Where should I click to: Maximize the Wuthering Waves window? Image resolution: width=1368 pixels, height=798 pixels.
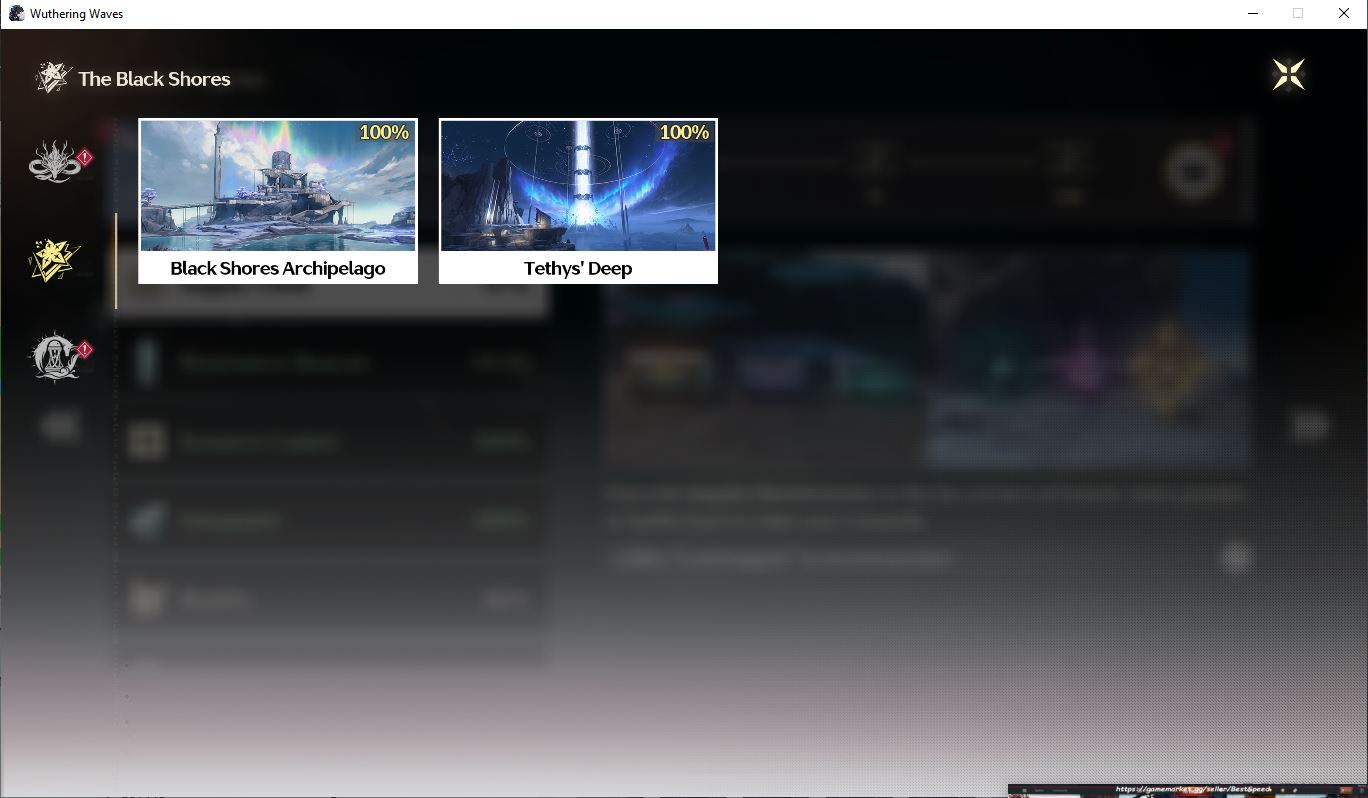pos(1298,14)
